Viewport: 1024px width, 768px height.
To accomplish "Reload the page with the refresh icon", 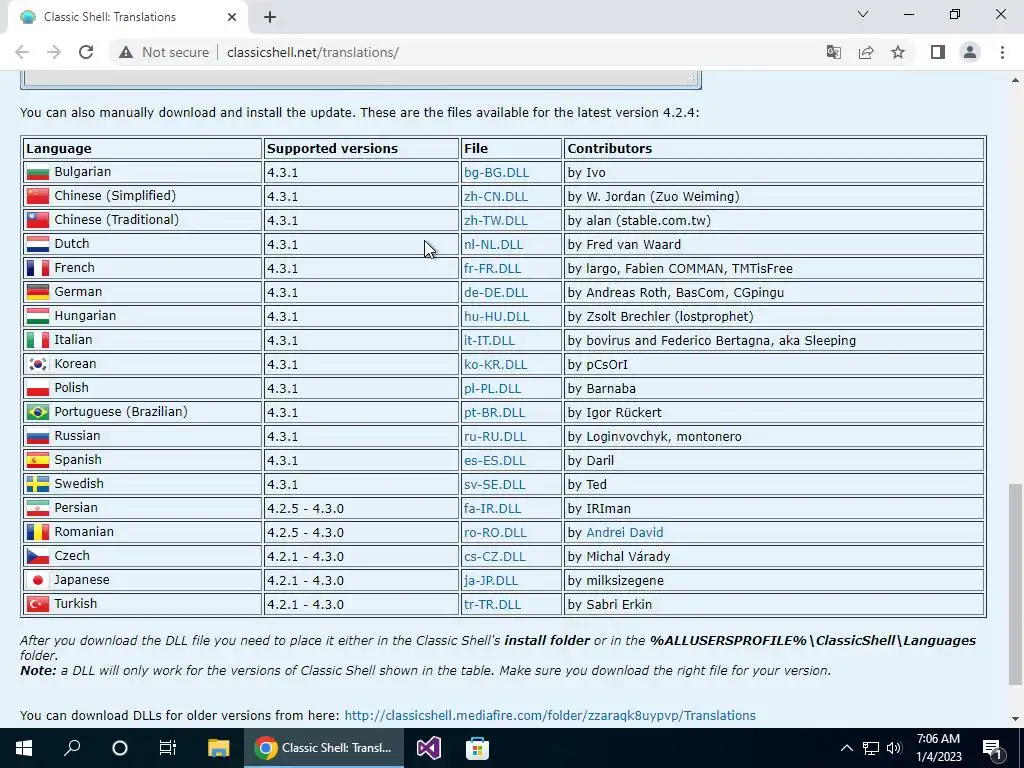I will coord(86,52).
